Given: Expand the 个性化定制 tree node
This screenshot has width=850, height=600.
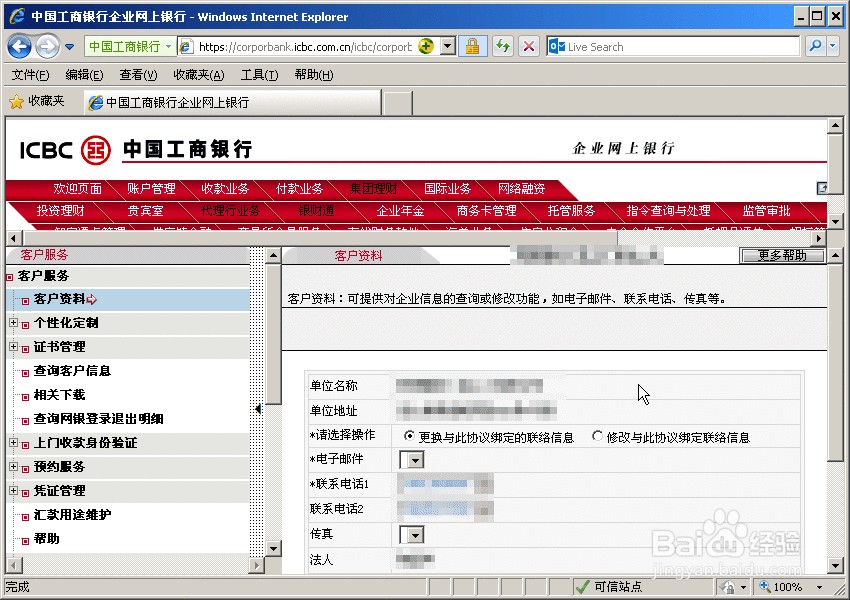Looking at the screenshot, I should click(14, 322).
